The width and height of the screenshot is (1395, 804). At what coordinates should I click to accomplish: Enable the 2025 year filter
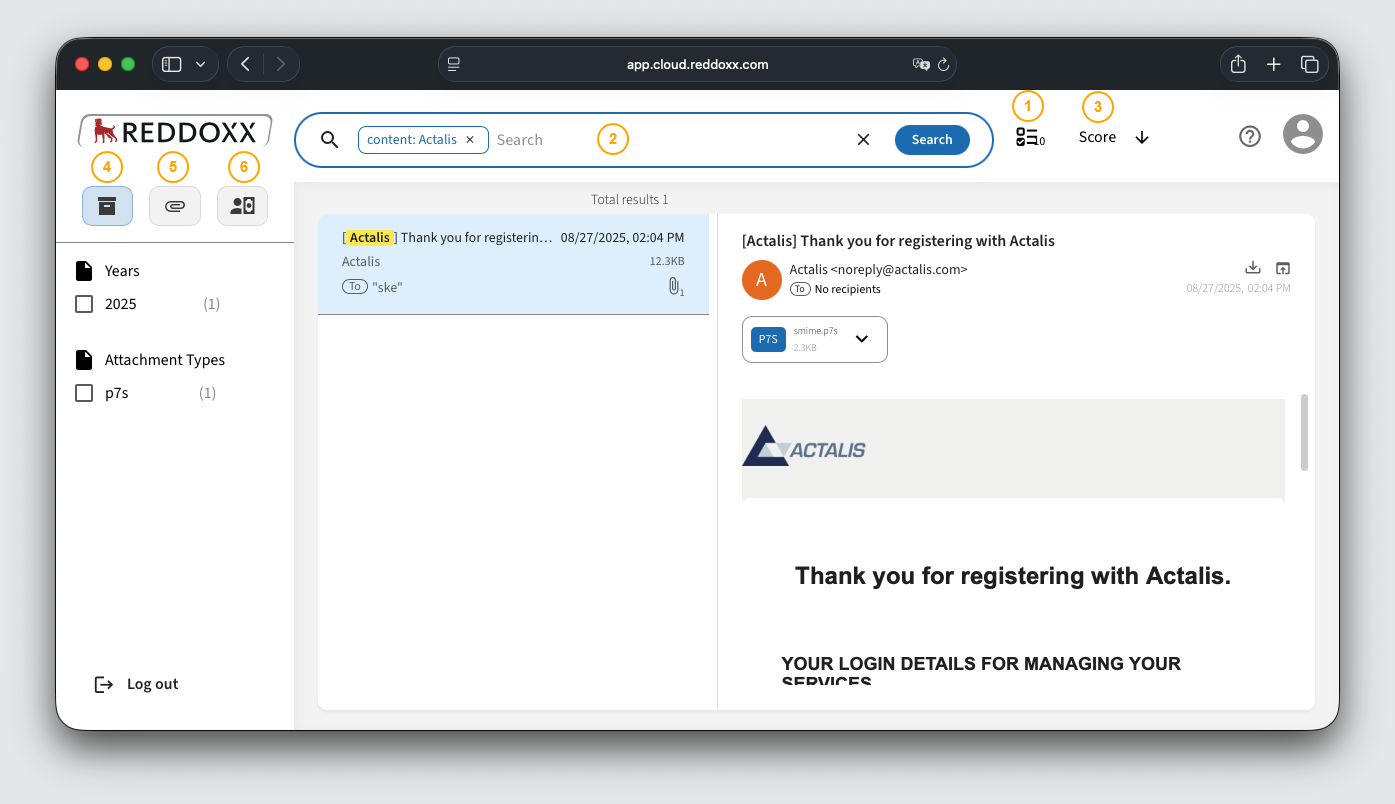(83, 303)
